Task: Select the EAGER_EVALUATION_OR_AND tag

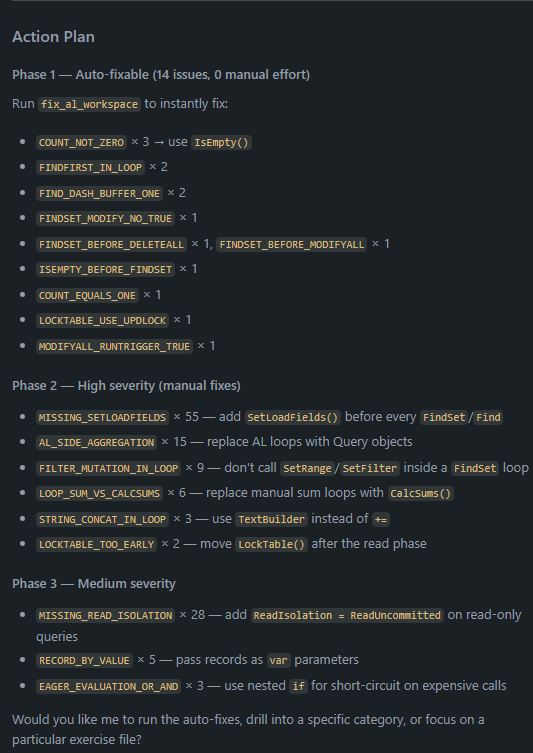Action: (x=109, y=686)
